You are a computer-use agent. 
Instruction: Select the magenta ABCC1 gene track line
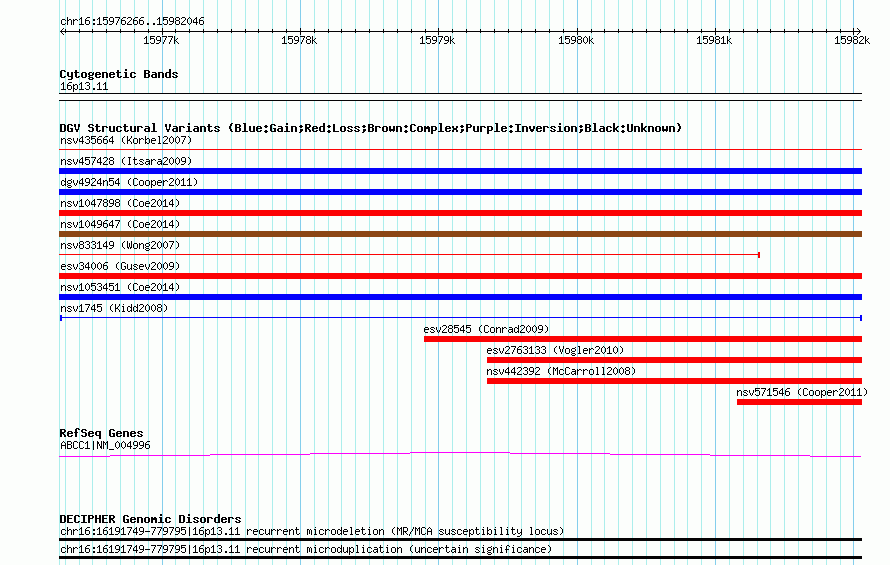tap(460, 454)
